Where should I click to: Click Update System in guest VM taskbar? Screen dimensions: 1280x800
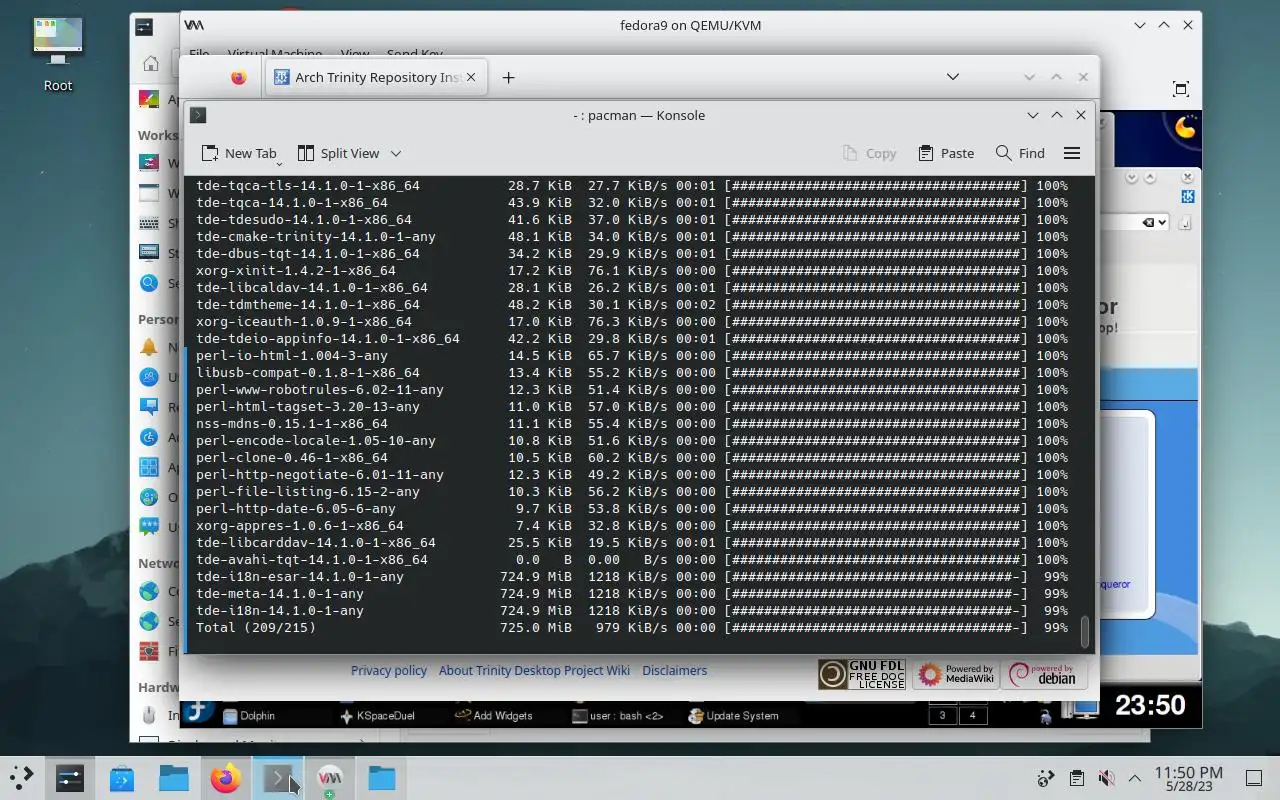tap(733, 716)
